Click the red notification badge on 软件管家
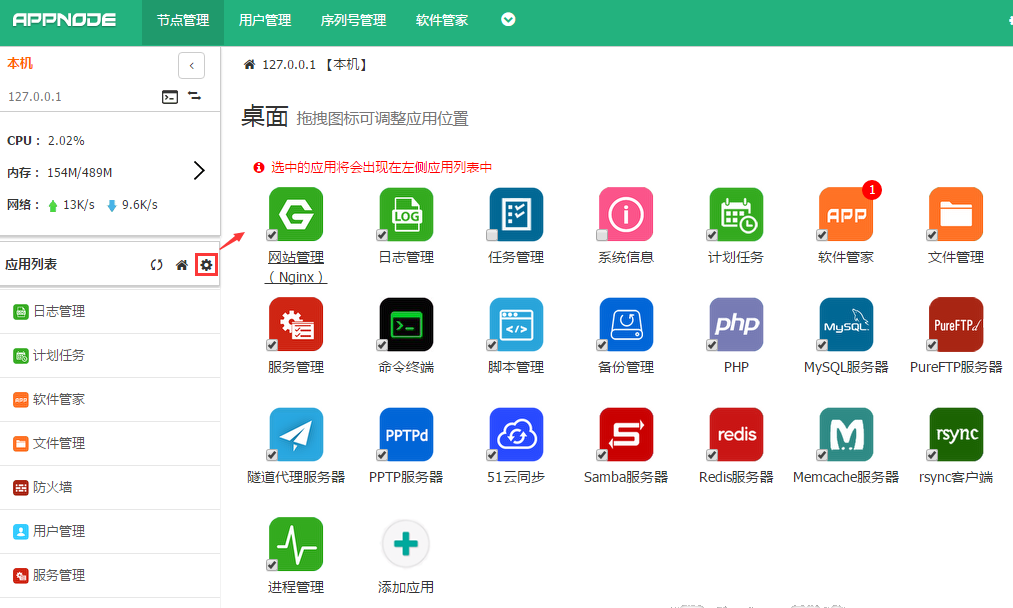 click(x=872, y=190)
